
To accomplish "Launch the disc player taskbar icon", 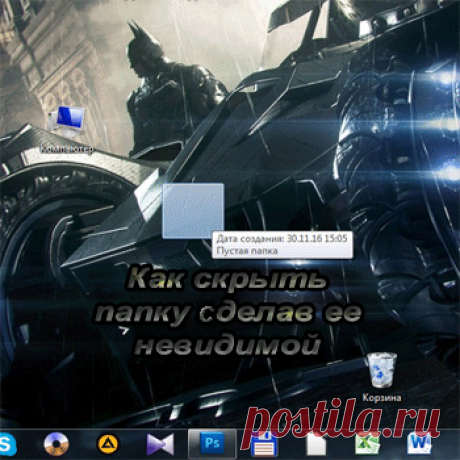I will pyautogui.click(x=56, y=444).
